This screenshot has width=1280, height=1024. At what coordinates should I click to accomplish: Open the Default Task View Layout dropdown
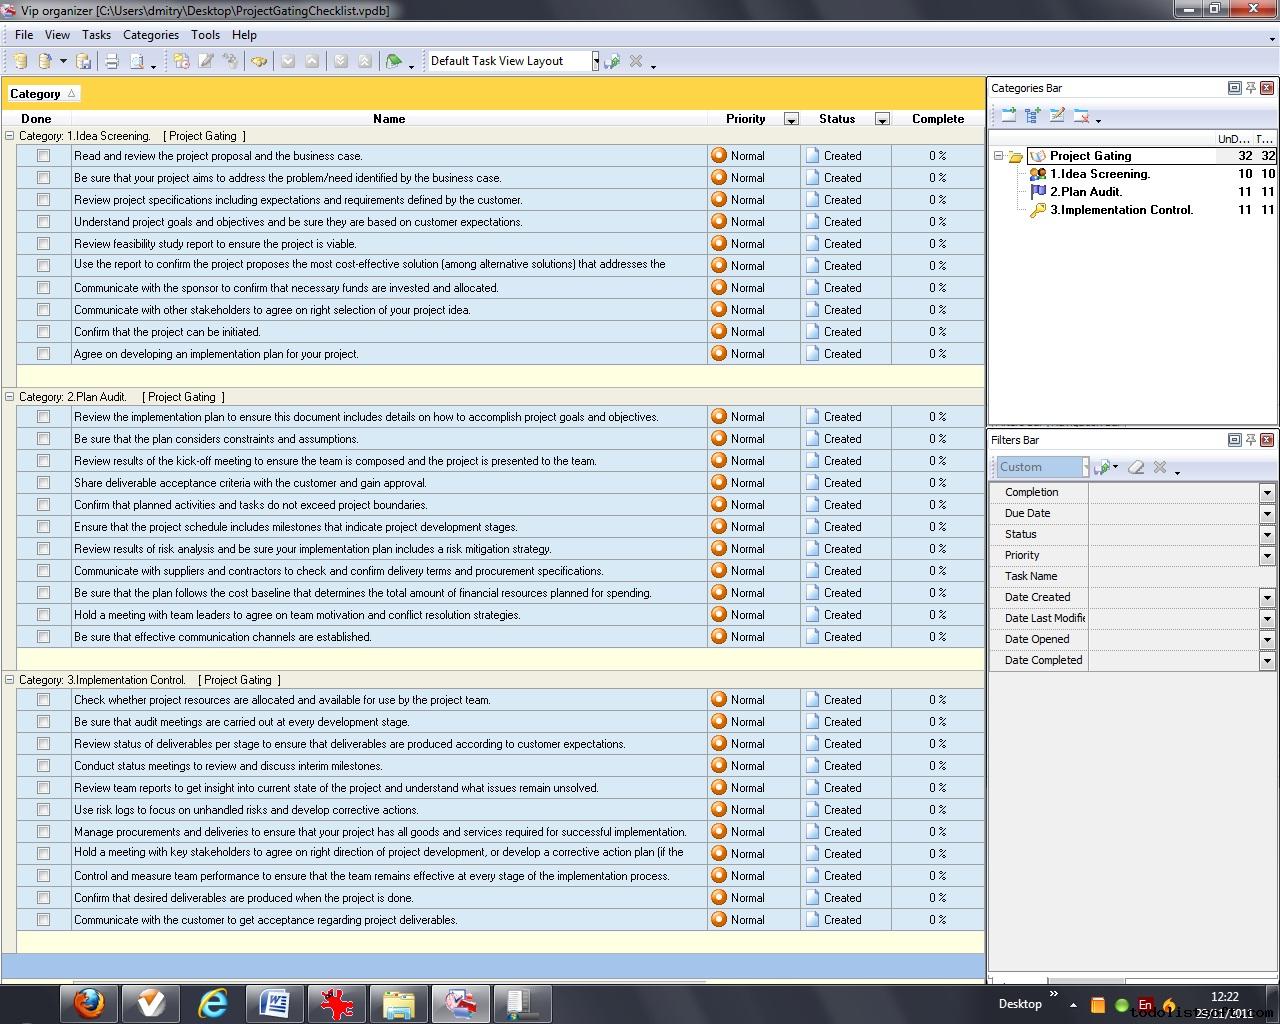click(595, 61)
